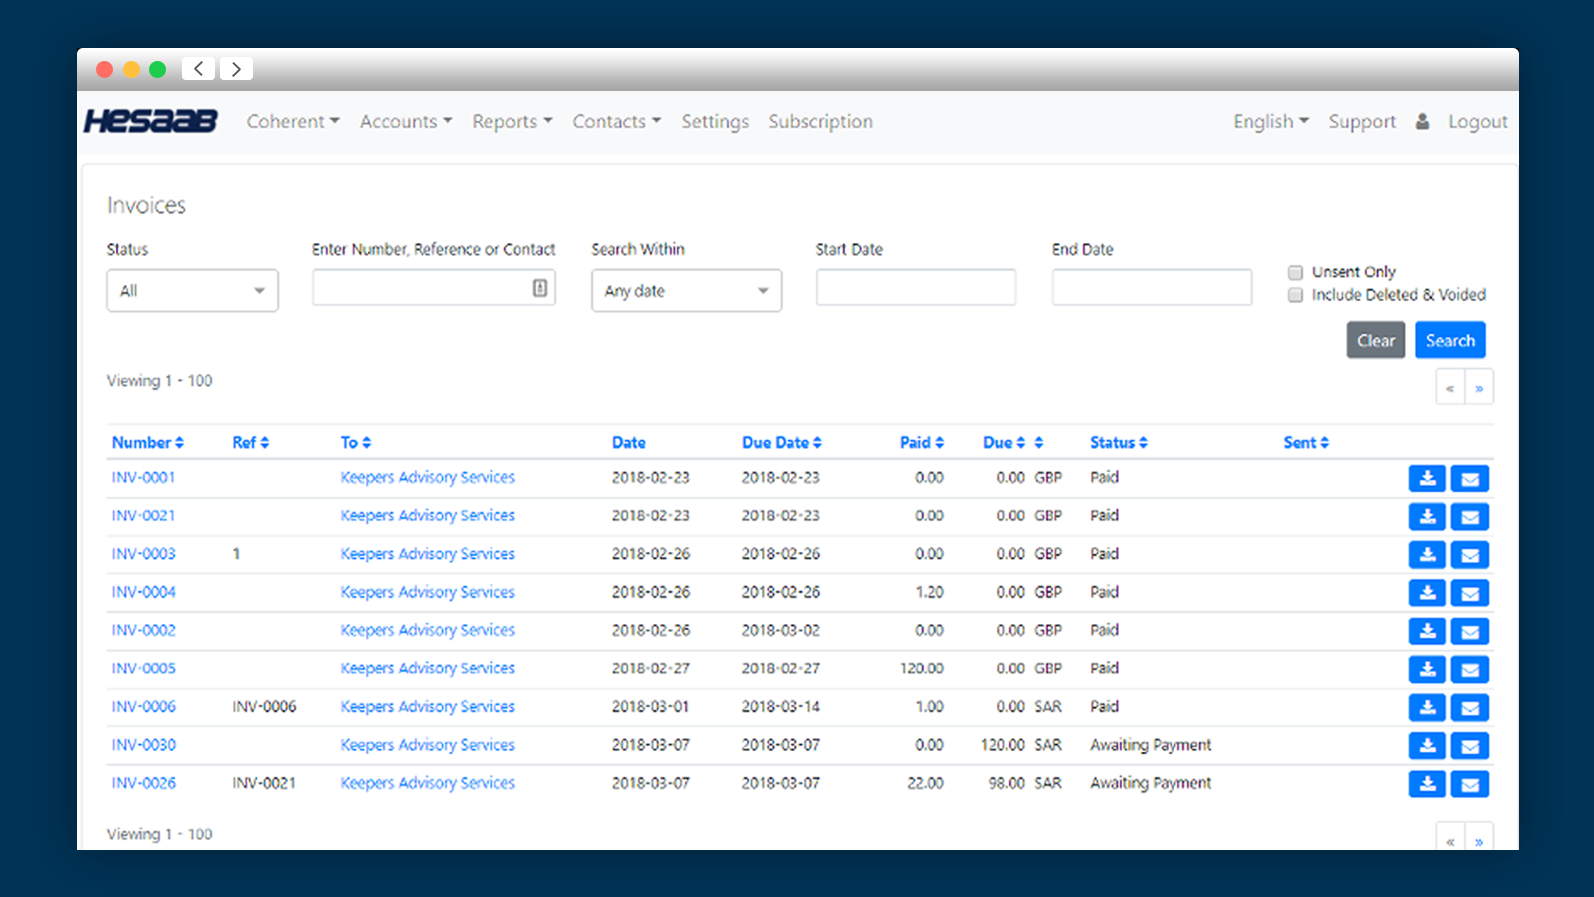Email invoice INV-0026 using envelope icon
This screenshot has width=1594, height=897.
click(1469, 784)
